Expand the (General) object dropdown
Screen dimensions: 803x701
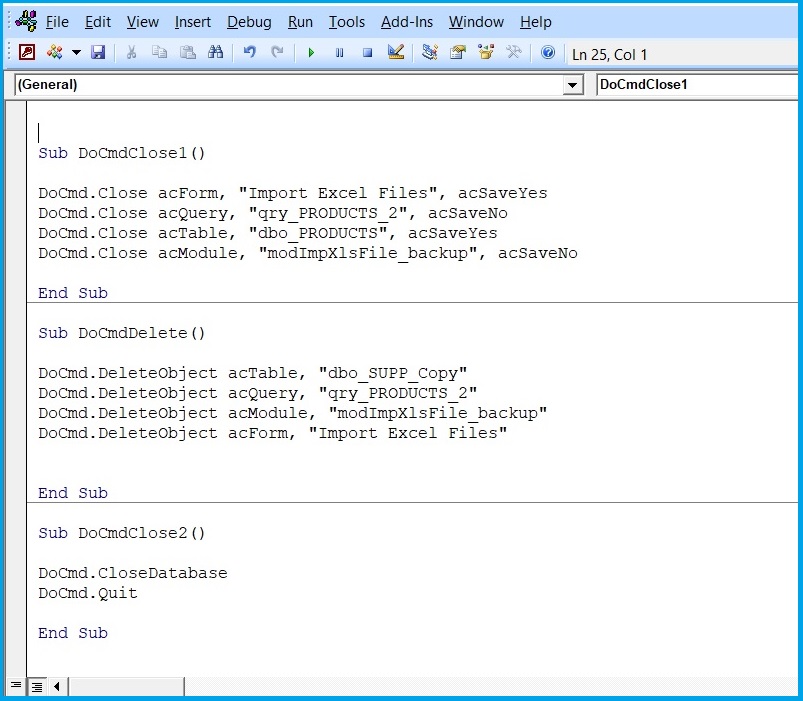[573, 86]
